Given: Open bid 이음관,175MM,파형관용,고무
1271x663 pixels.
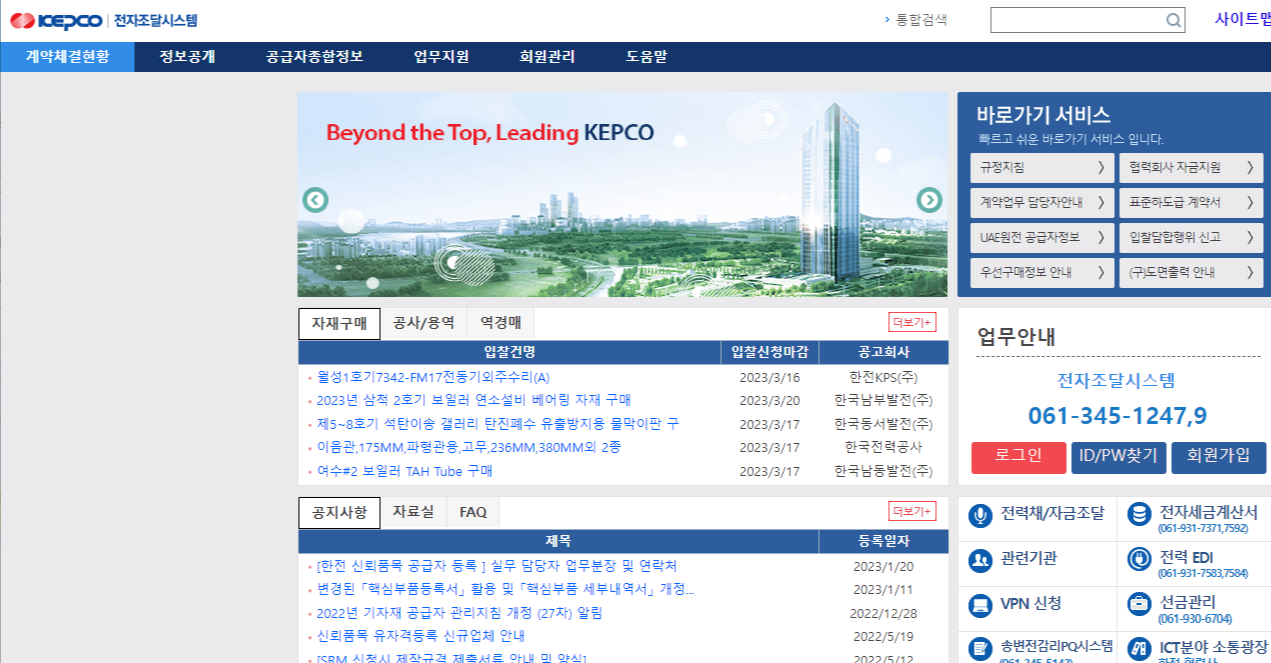Looking at the screenshot, I should pos(469,447).
